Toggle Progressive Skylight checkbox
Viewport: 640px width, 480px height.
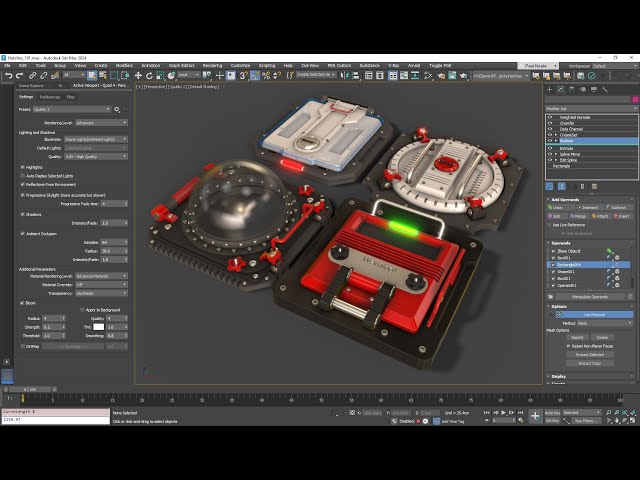pos(22,195)
